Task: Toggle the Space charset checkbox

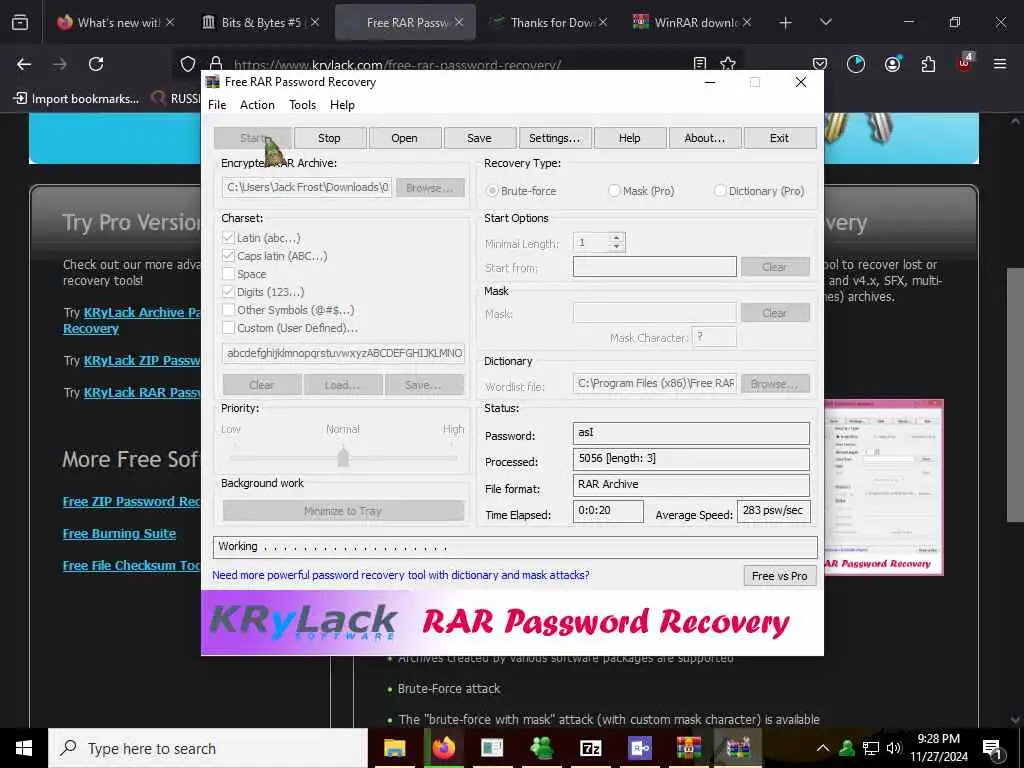Action: [229, 274]
